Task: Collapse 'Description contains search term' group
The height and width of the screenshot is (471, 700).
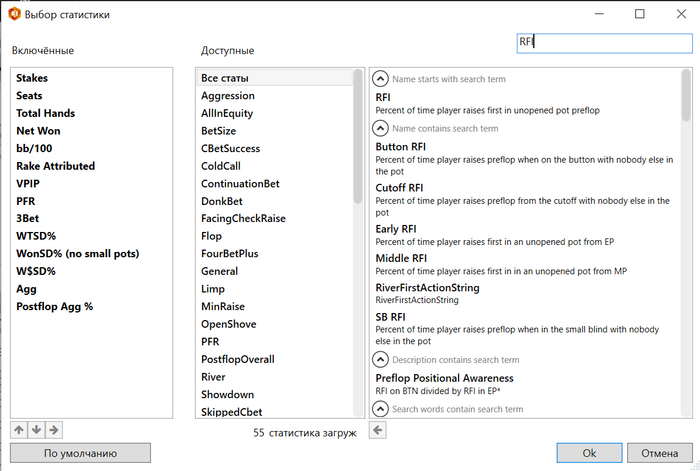Action: pos(380,359)
